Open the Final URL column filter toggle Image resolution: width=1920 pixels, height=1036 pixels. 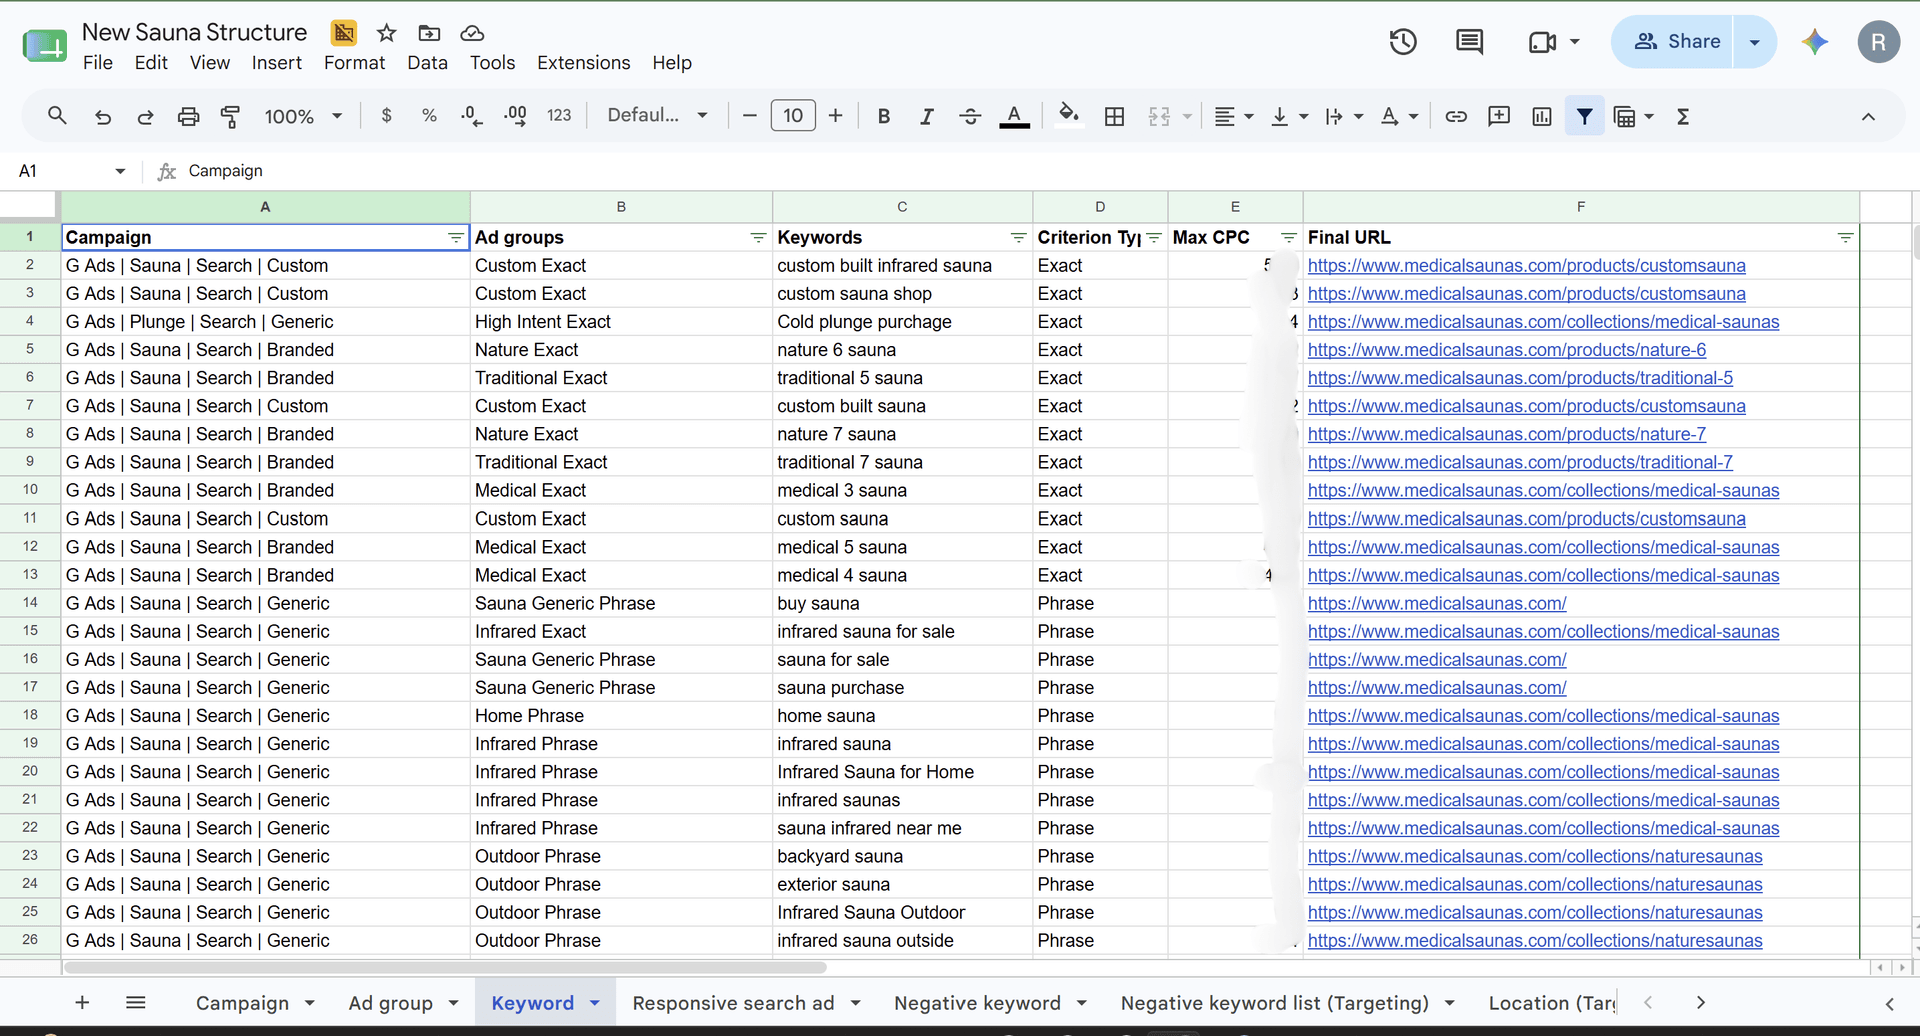[1845, 238]
